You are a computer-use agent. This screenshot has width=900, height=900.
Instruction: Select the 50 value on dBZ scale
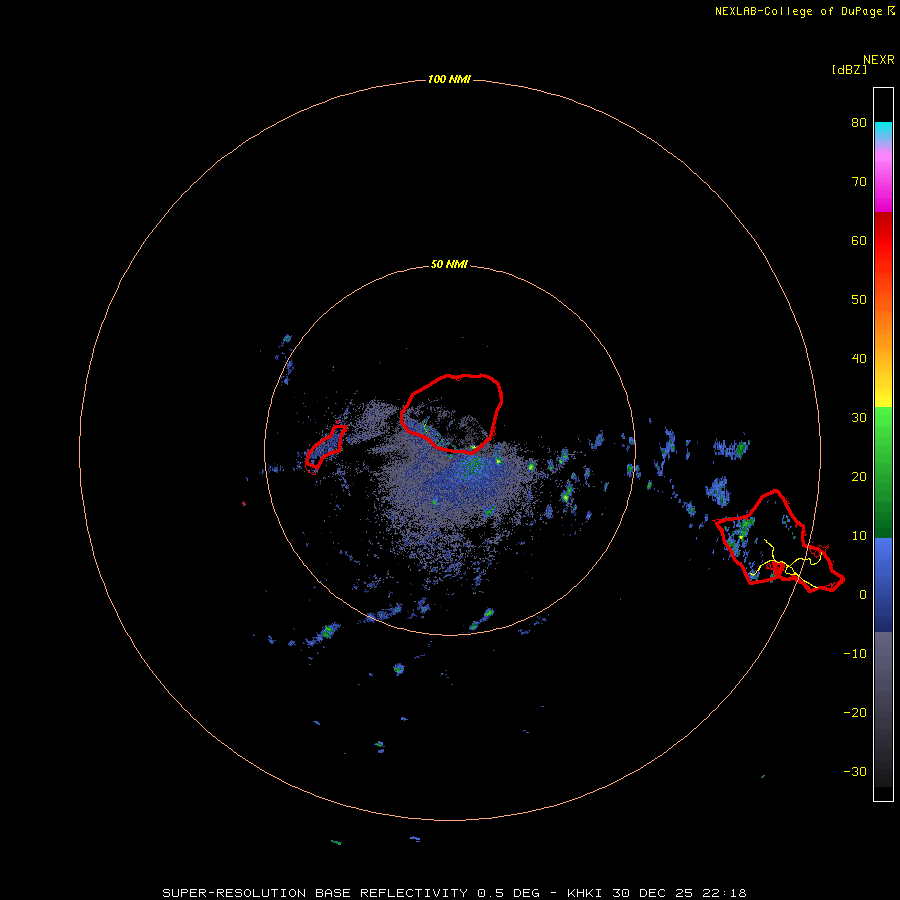[859, 300]
